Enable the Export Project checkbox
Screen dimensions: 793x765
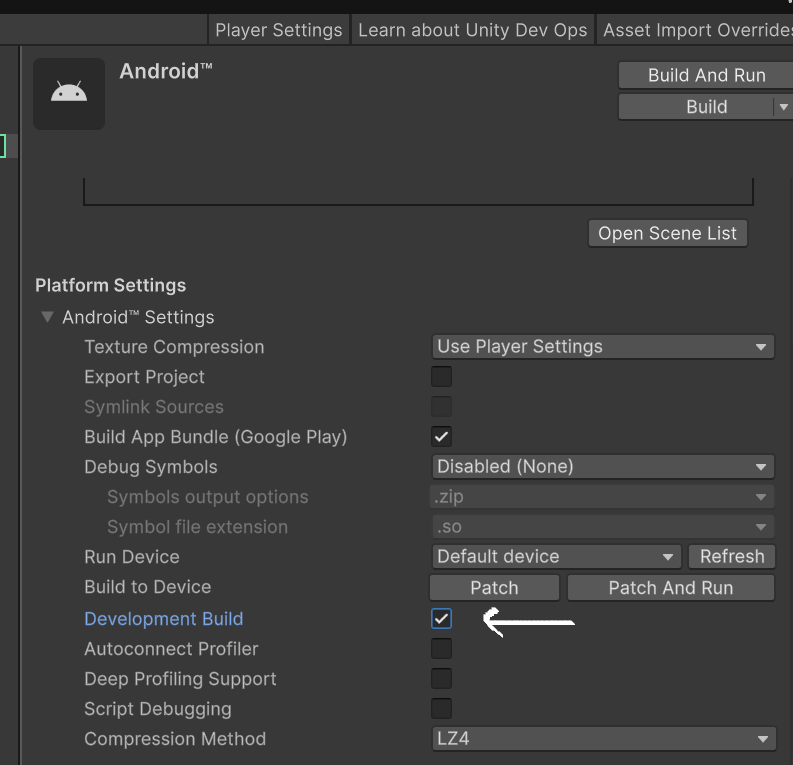[441, 377]
